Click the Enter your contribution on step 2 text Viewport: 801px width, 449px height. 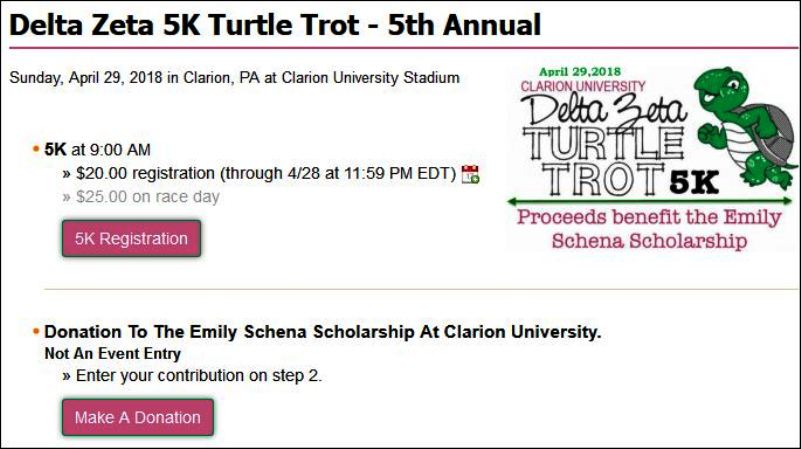click(x=192, y=376)
